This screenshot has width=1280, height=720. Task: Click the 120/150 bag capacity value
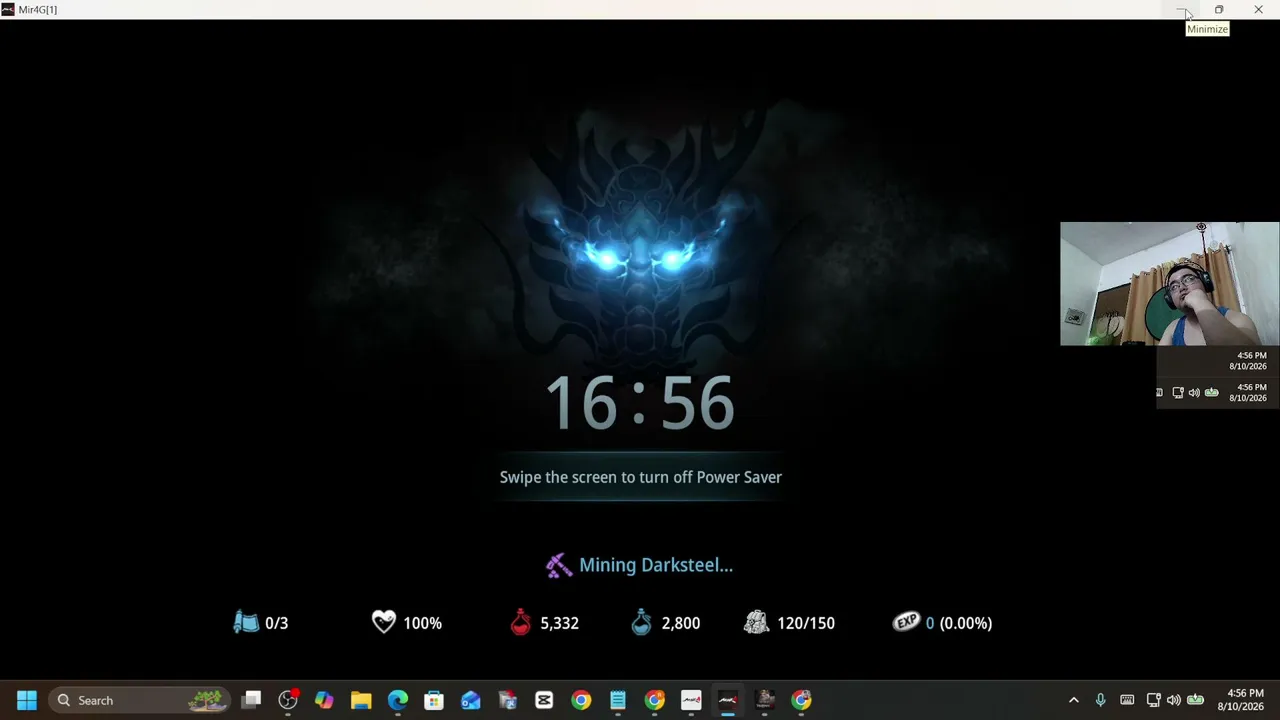click(x=806, y=623)
